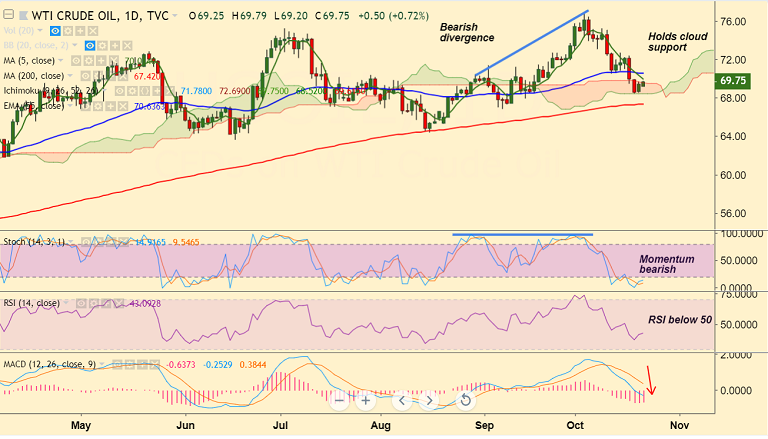Image resolution: width=768 pixels, height=439 pixels.
Task: Expand the Vol (20) dropdown arrow
Action: (x=40, y=30)
